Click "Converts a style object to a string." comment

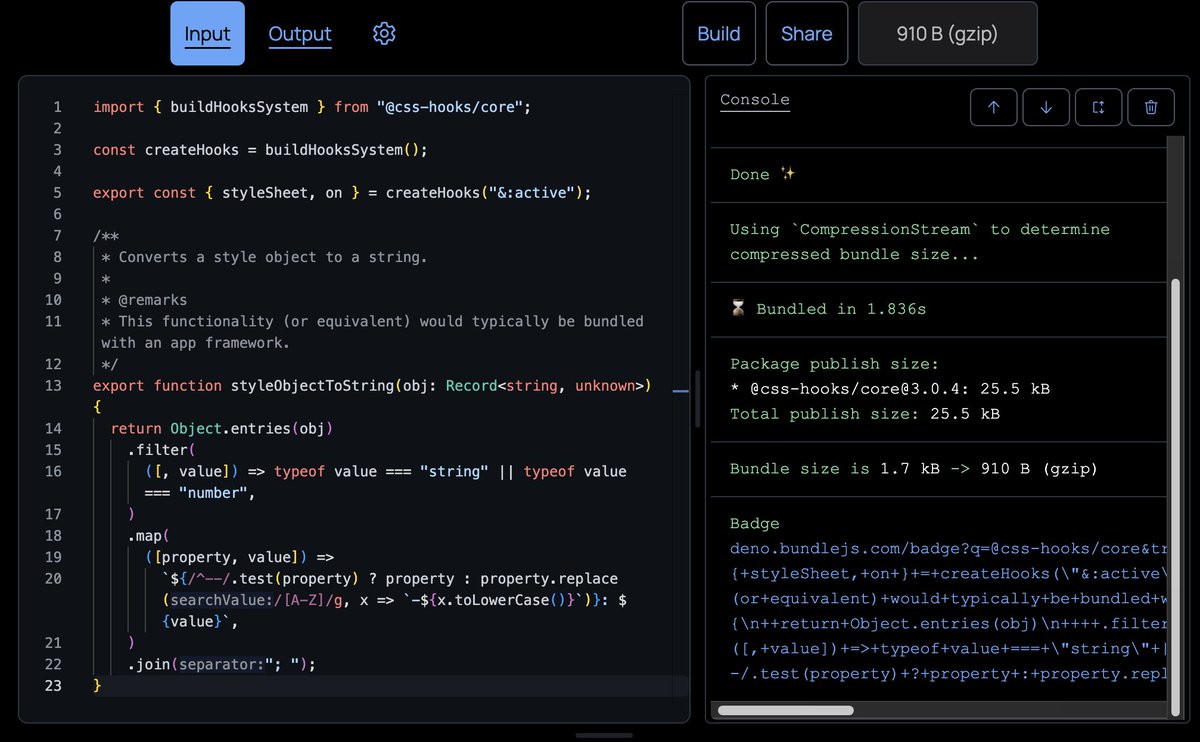273,257
